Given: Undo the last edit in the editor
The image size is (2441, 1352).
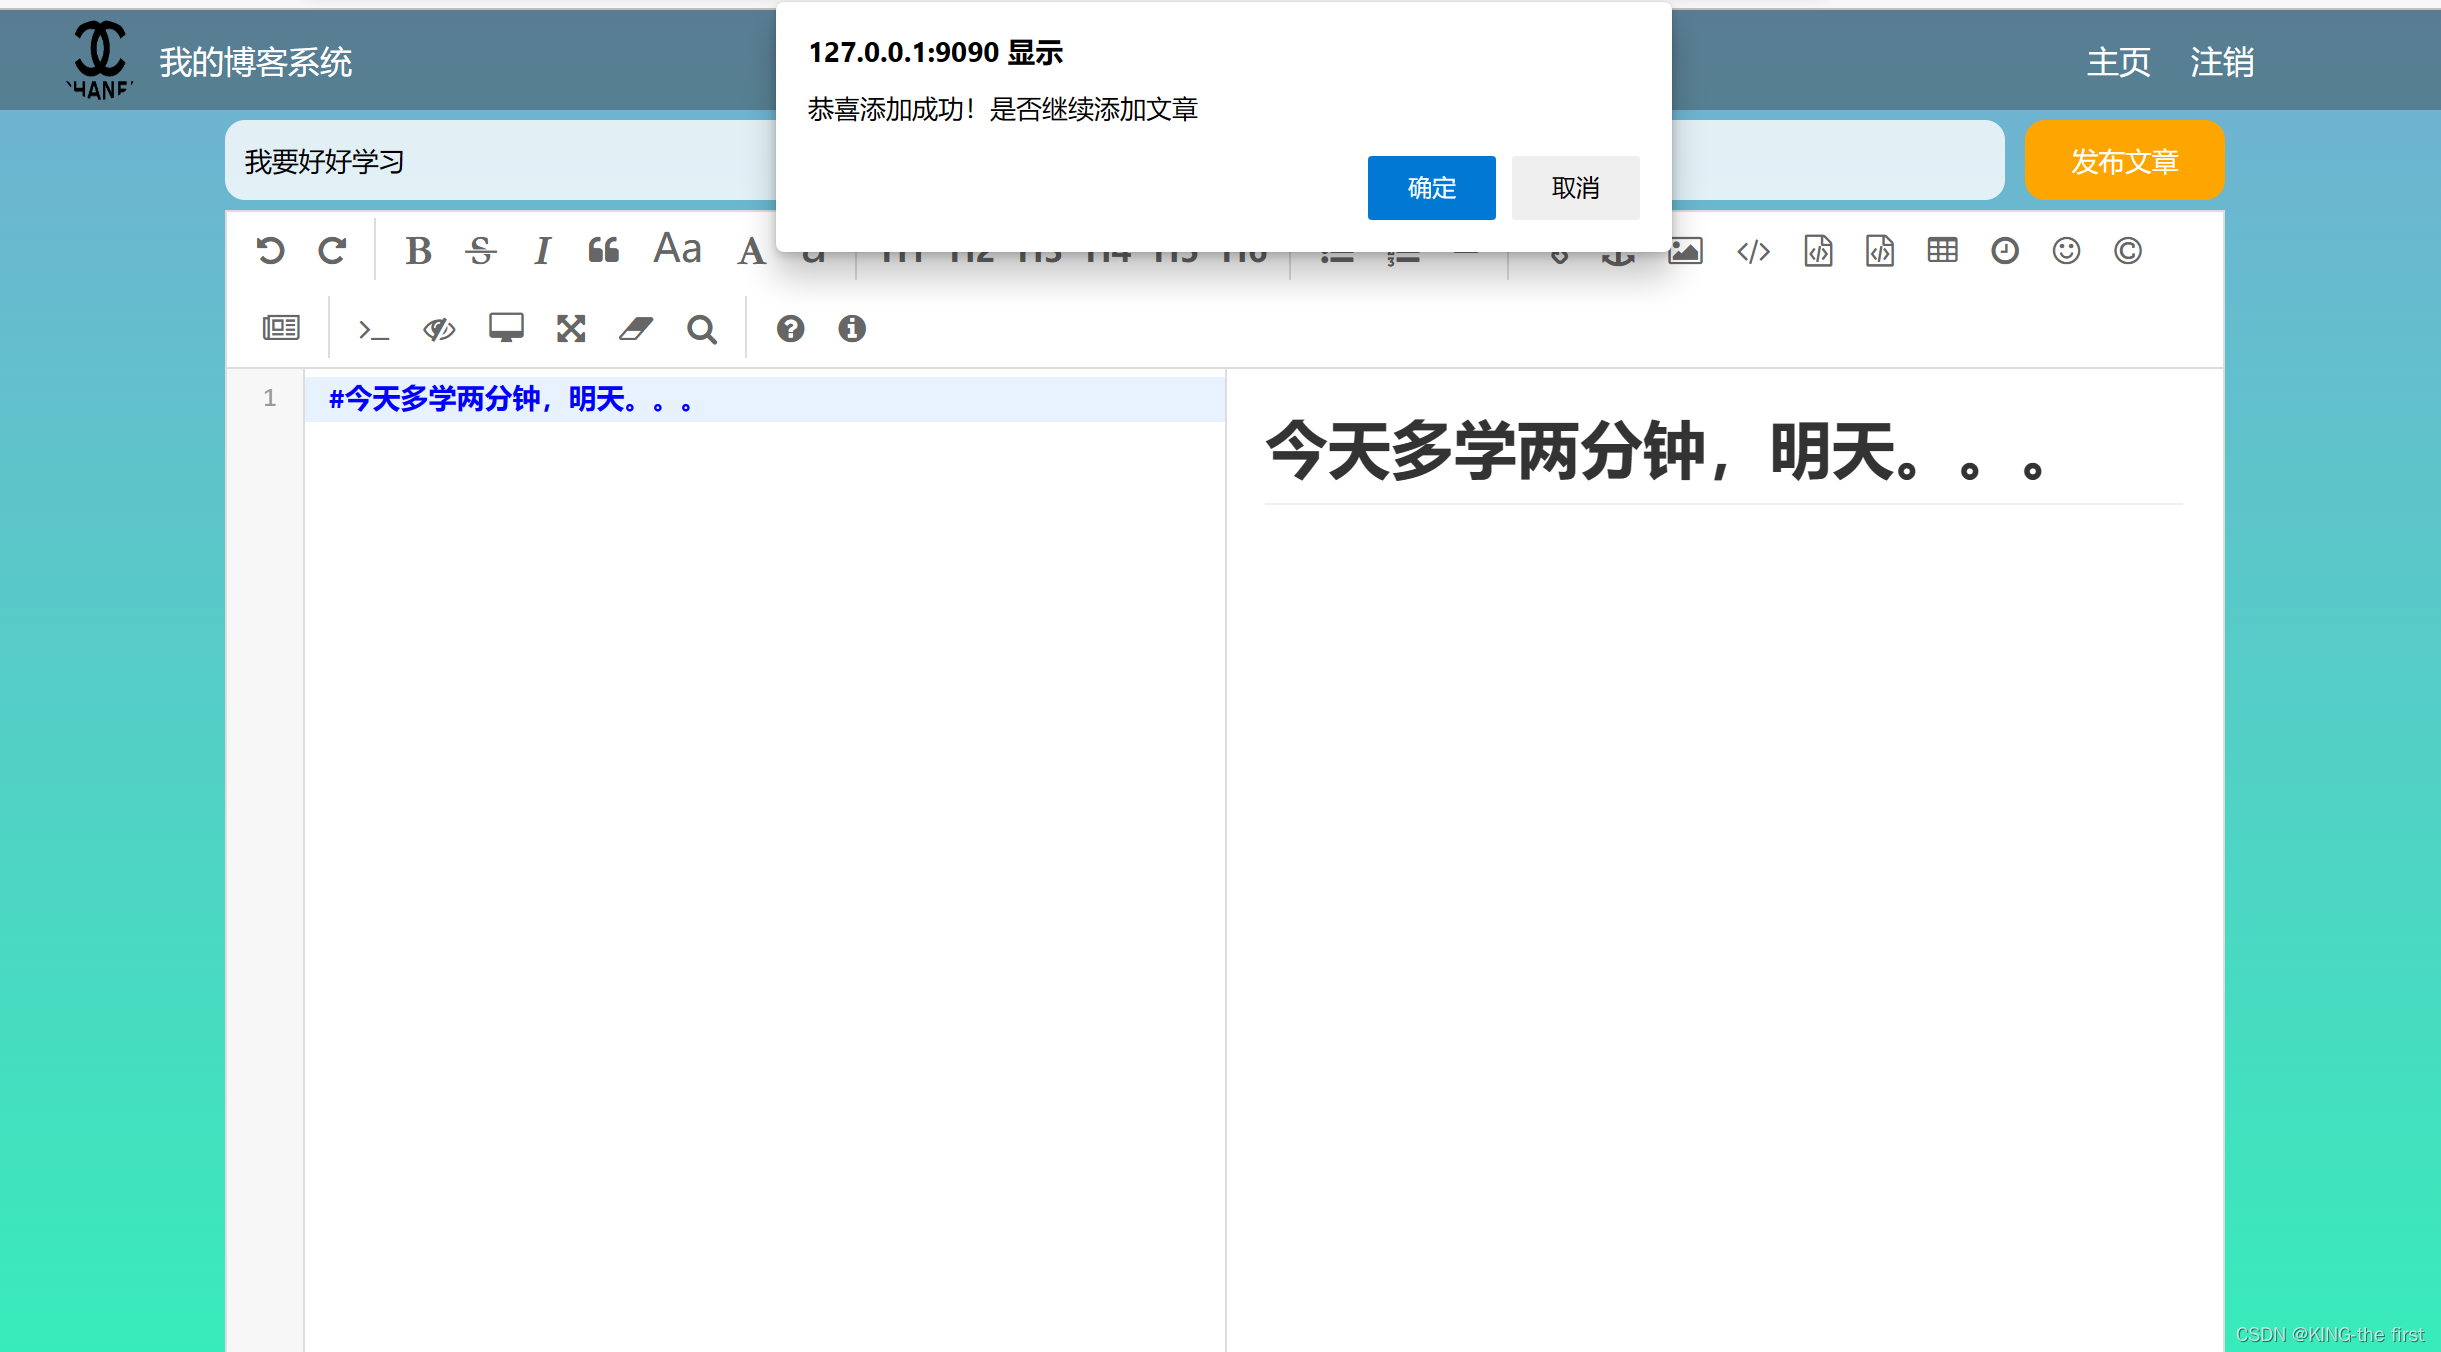Looking at the screenshot, I should 272,250.
